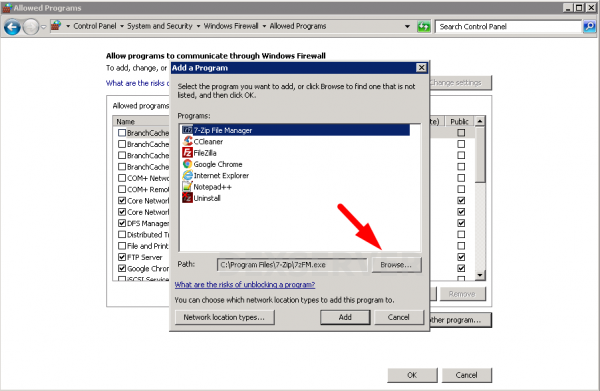This screenshot has height=391, width=600.
Task: Click the Remove button
Action: click(462, 294)
